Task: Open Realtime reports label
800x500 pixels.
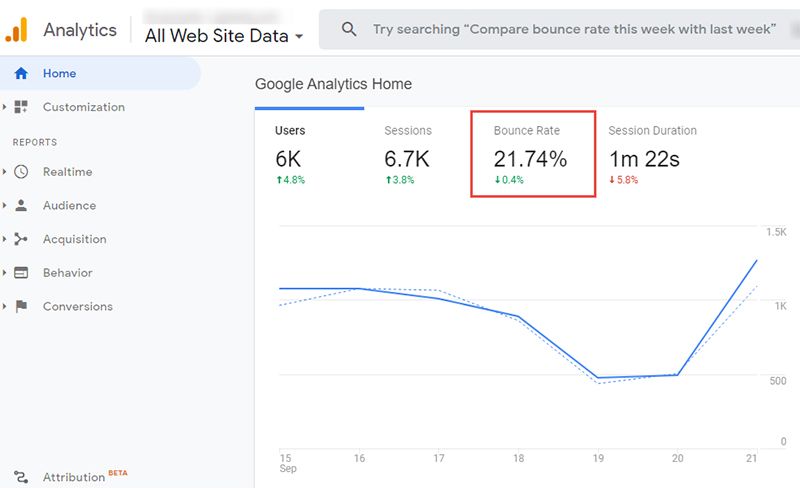Action: [x=67, y=172]
